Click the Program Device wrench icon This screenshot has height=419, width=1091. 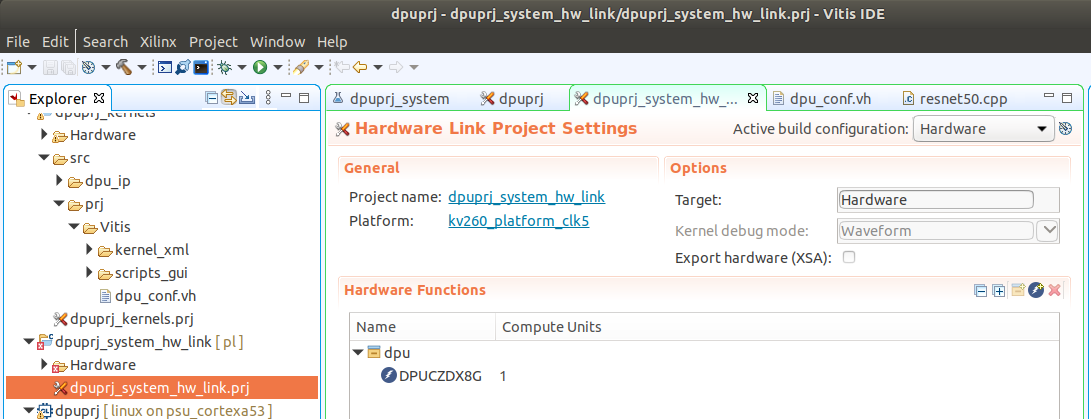183,68
